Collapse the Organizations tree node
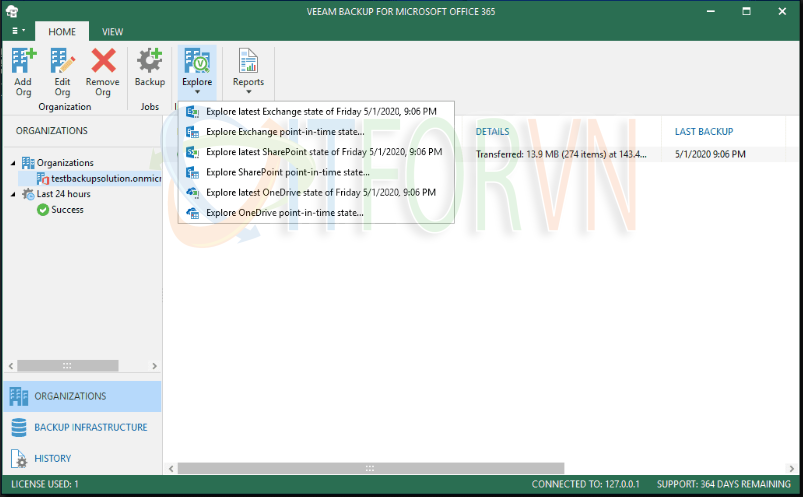 pos(13,163)
